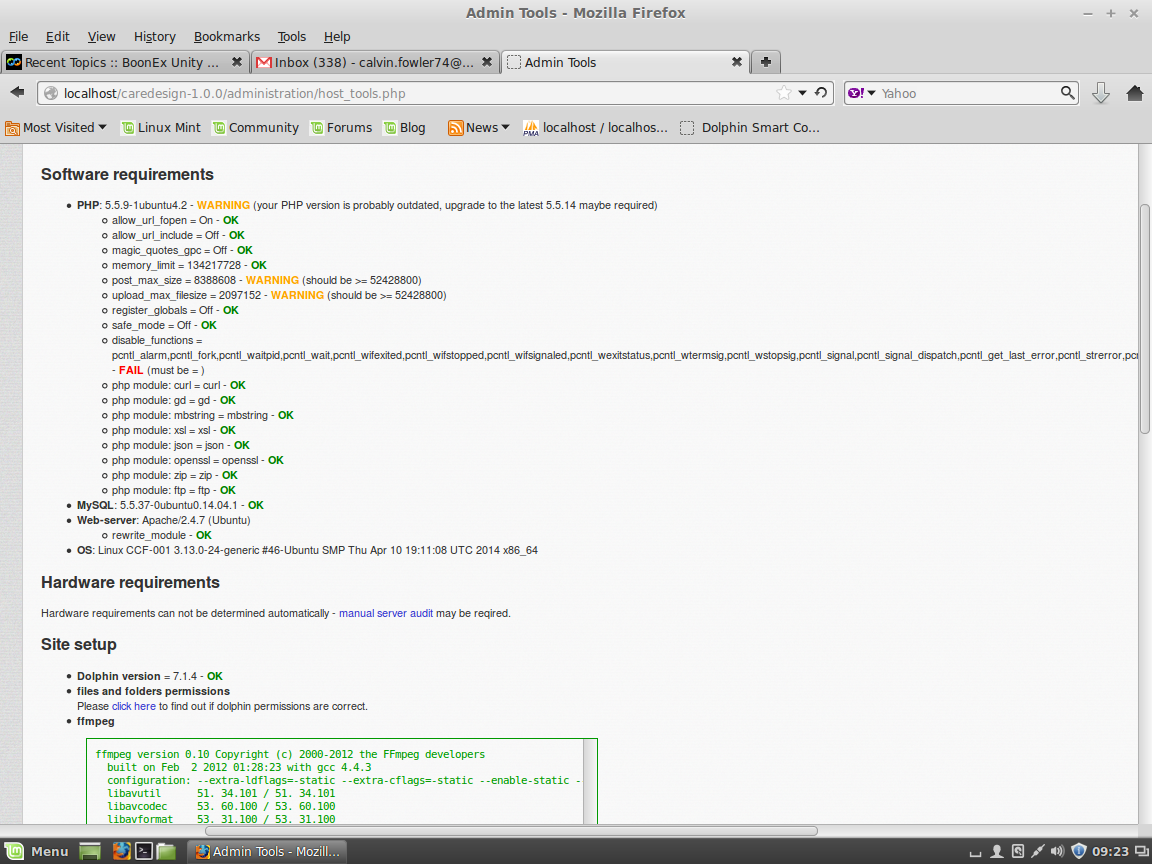Click the search magnifier icon

click(x=1068, y=93)
